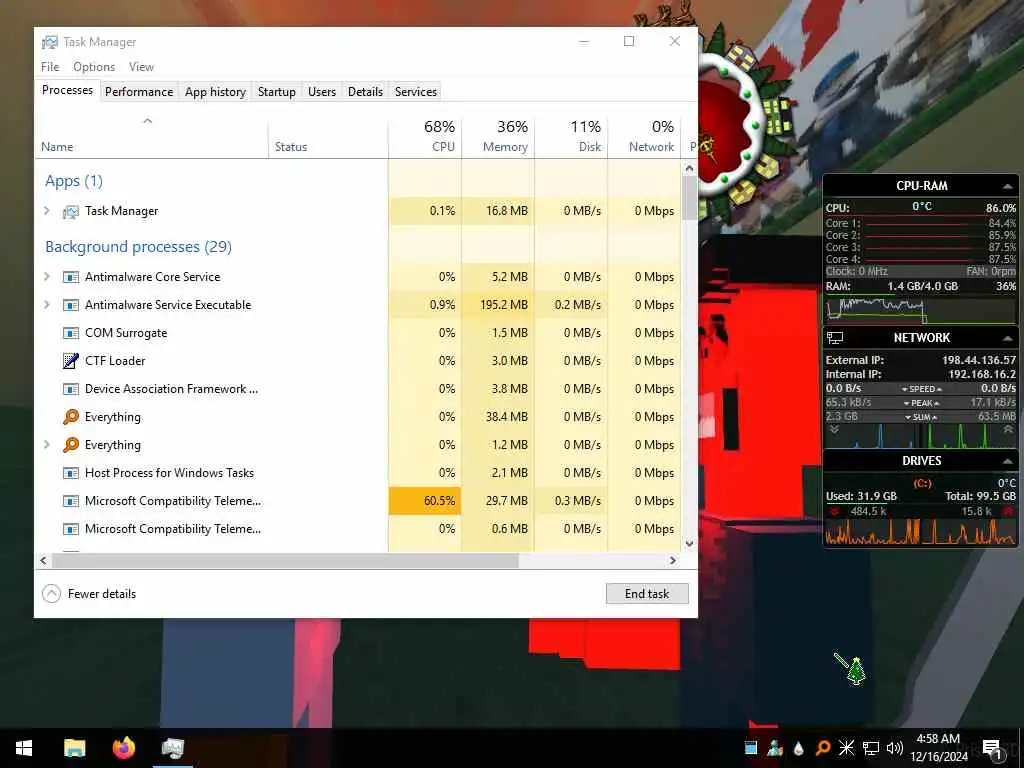The image size is (1024, 768).
Task: Switch to the App history tab
Action: 216,91
